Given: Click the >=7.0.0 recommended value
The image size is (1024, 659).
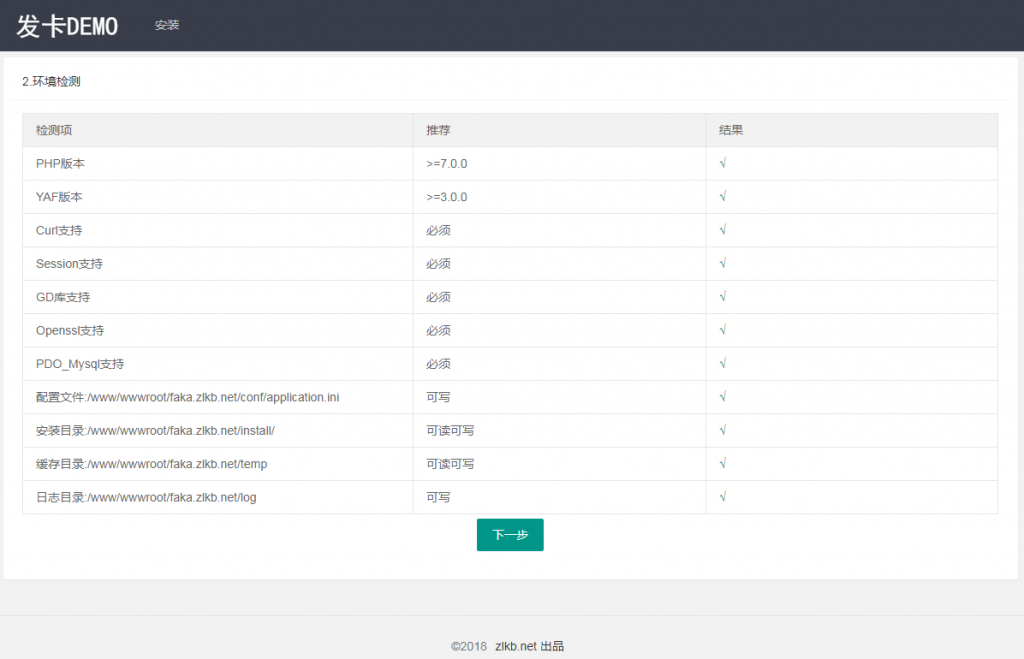Looking at the screenshot, I should tap(447, 163).
